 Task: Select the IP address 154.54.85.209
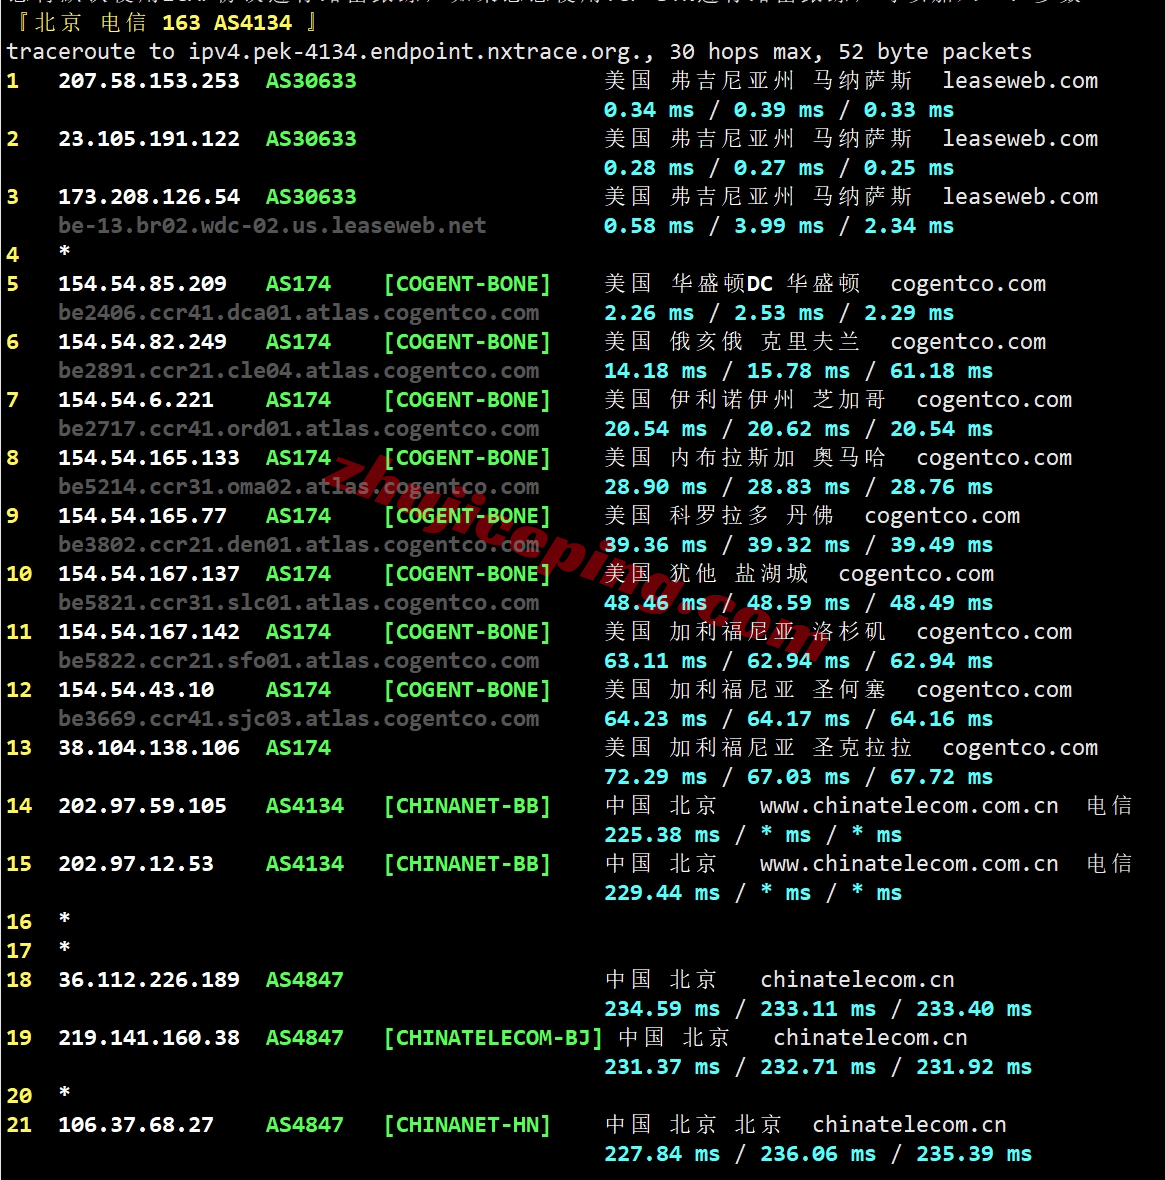click(x=142, y=284)
